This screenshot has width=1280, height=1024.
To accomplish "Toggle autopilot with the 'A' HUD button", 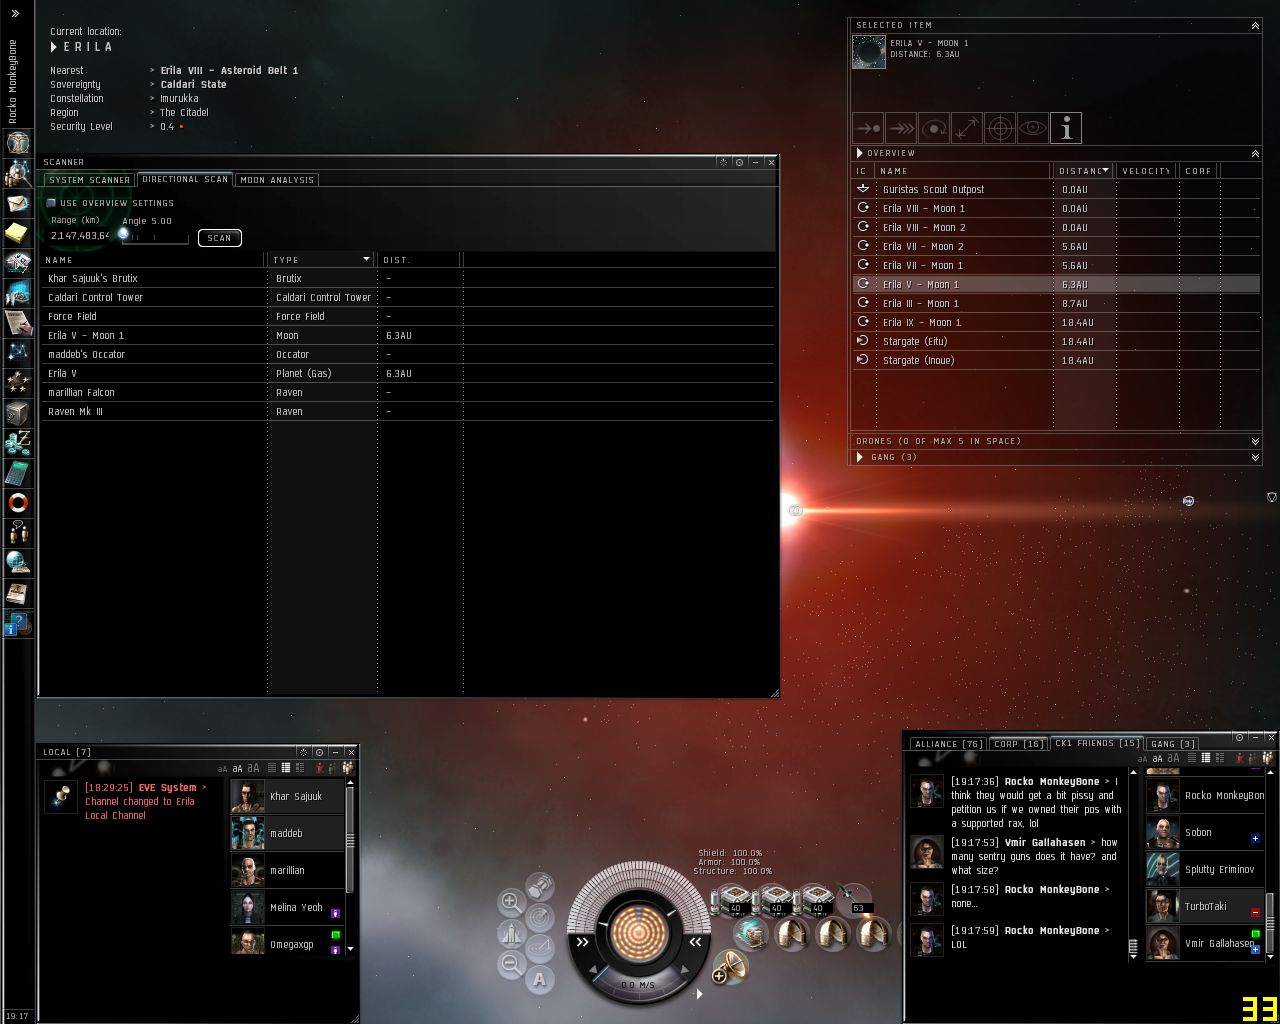I will coord(540,980).
